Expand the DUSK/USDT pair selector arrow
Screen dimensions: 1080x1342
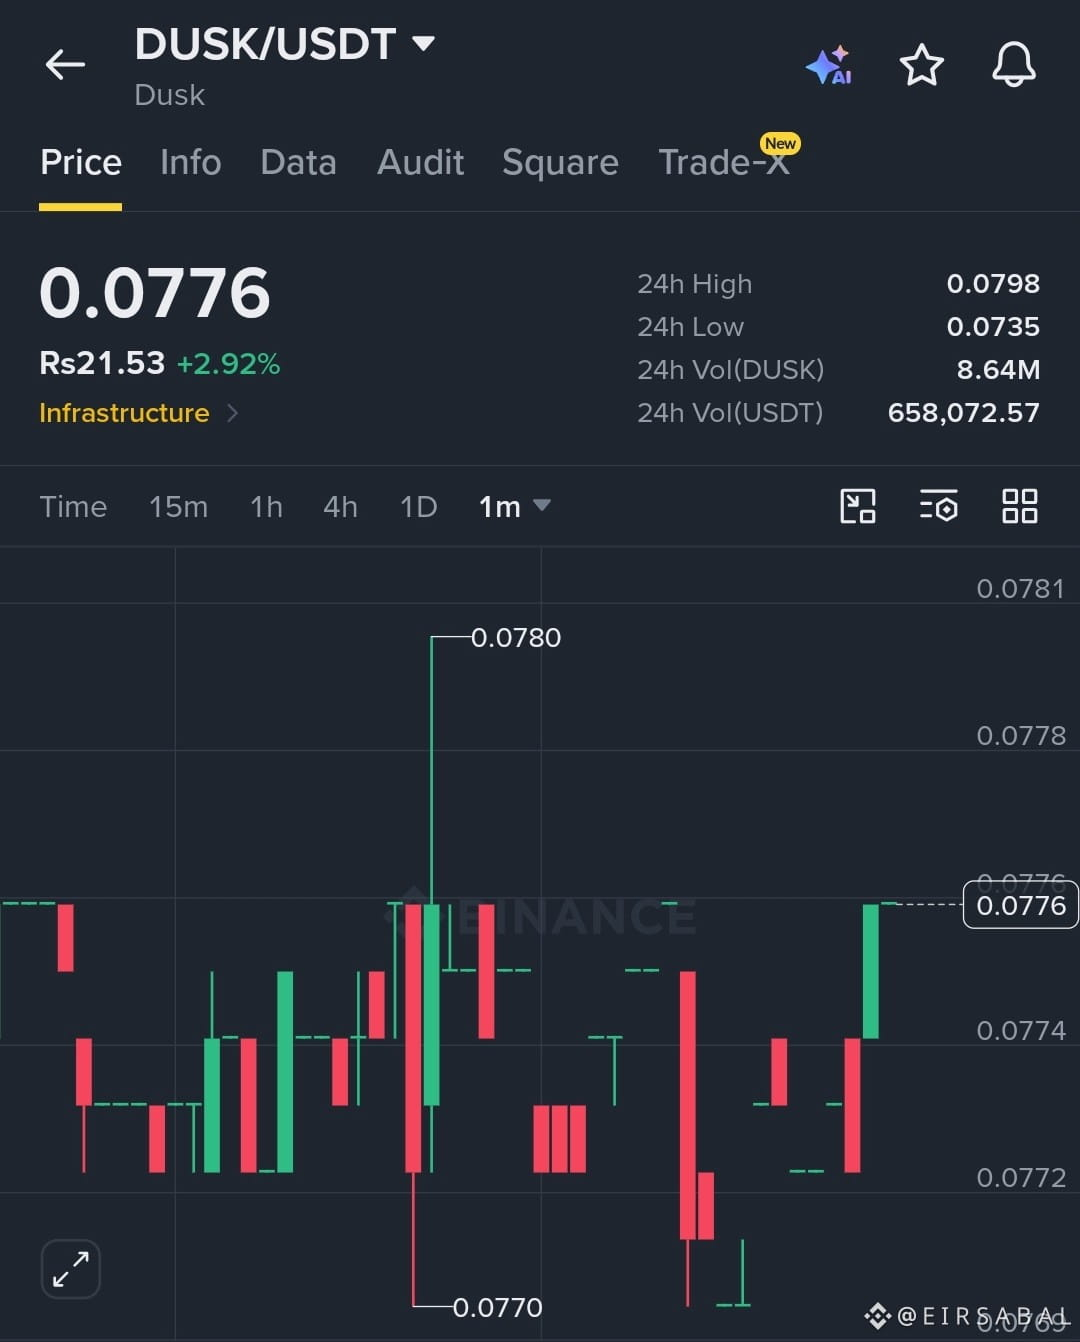click(x=423, y=43)
